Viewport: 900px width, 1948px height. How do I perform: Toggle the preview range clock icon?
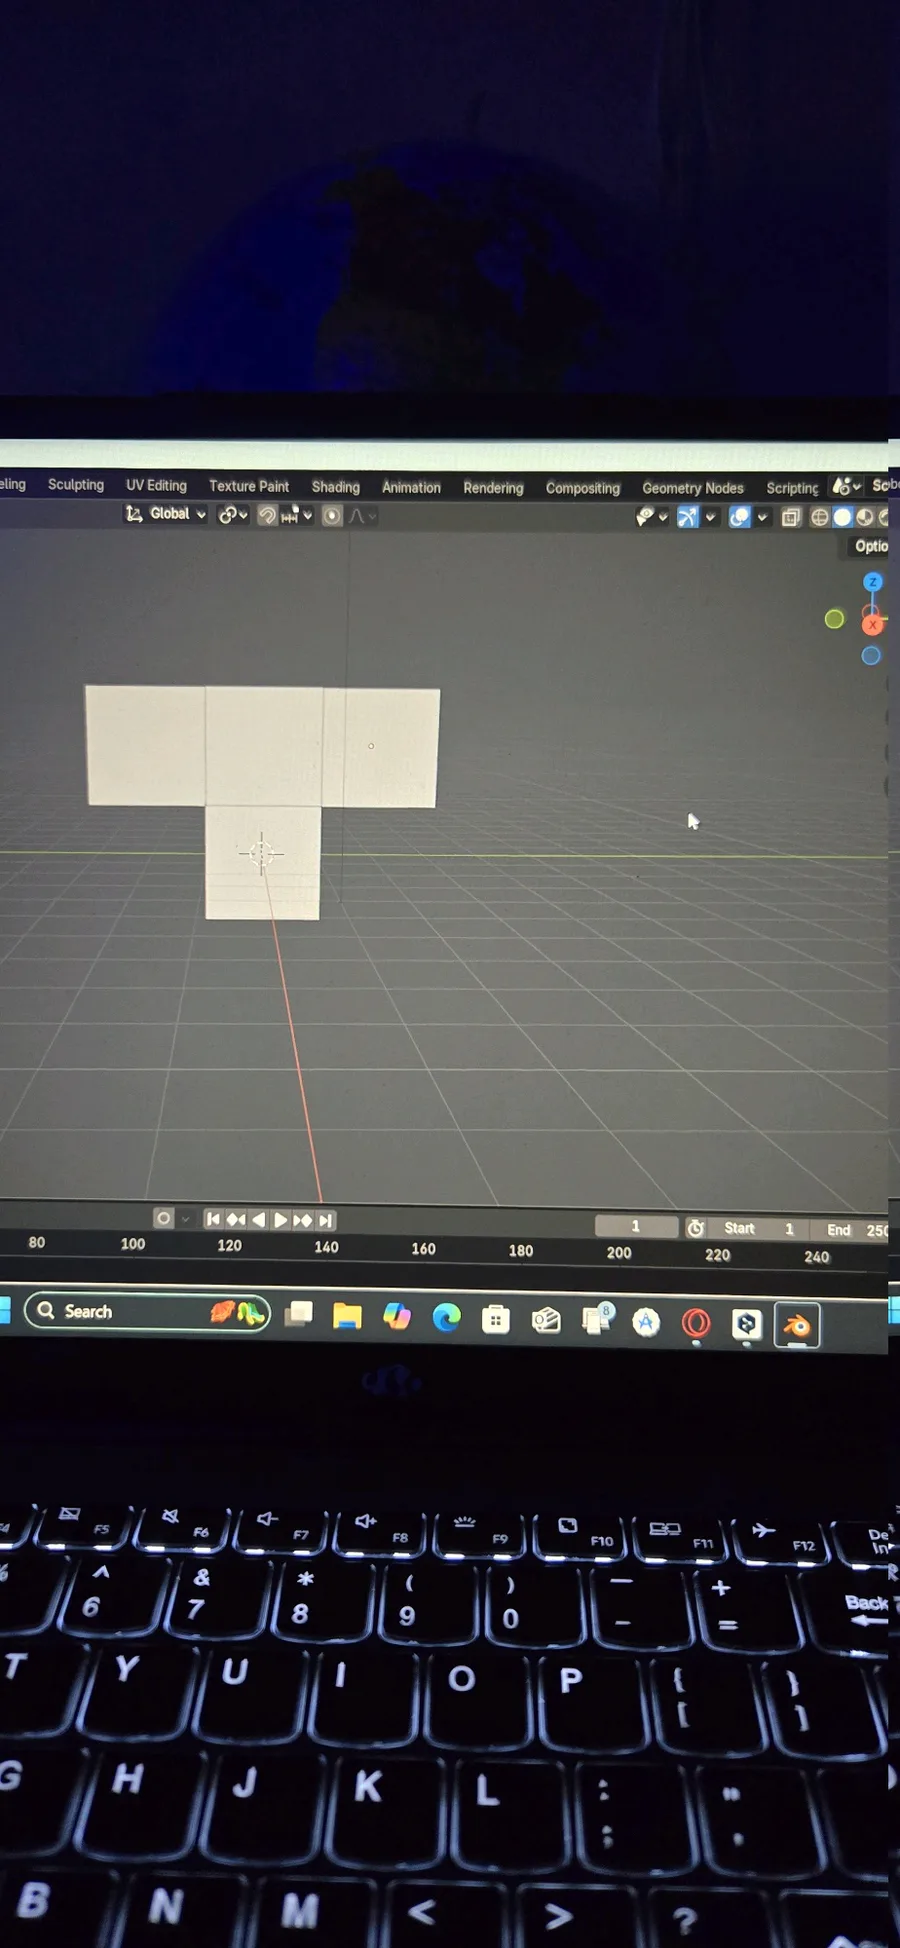tap(696, 1228)
